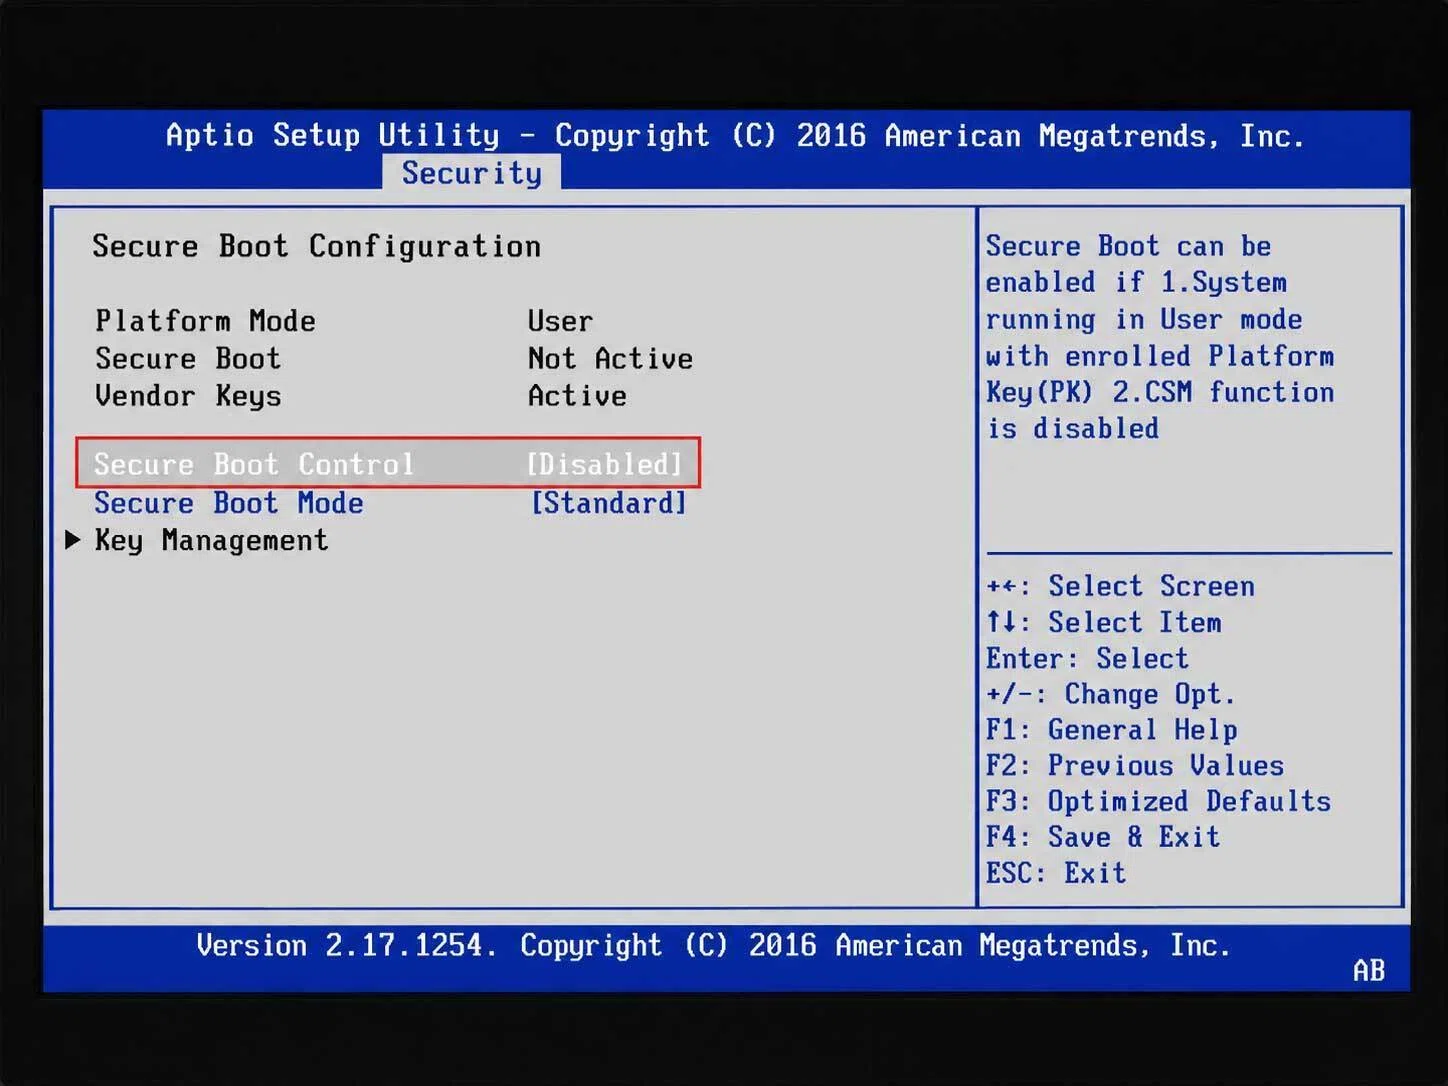
Task: Click the 'F1: General Help' hint
Action: click(x=1111, y=730)
